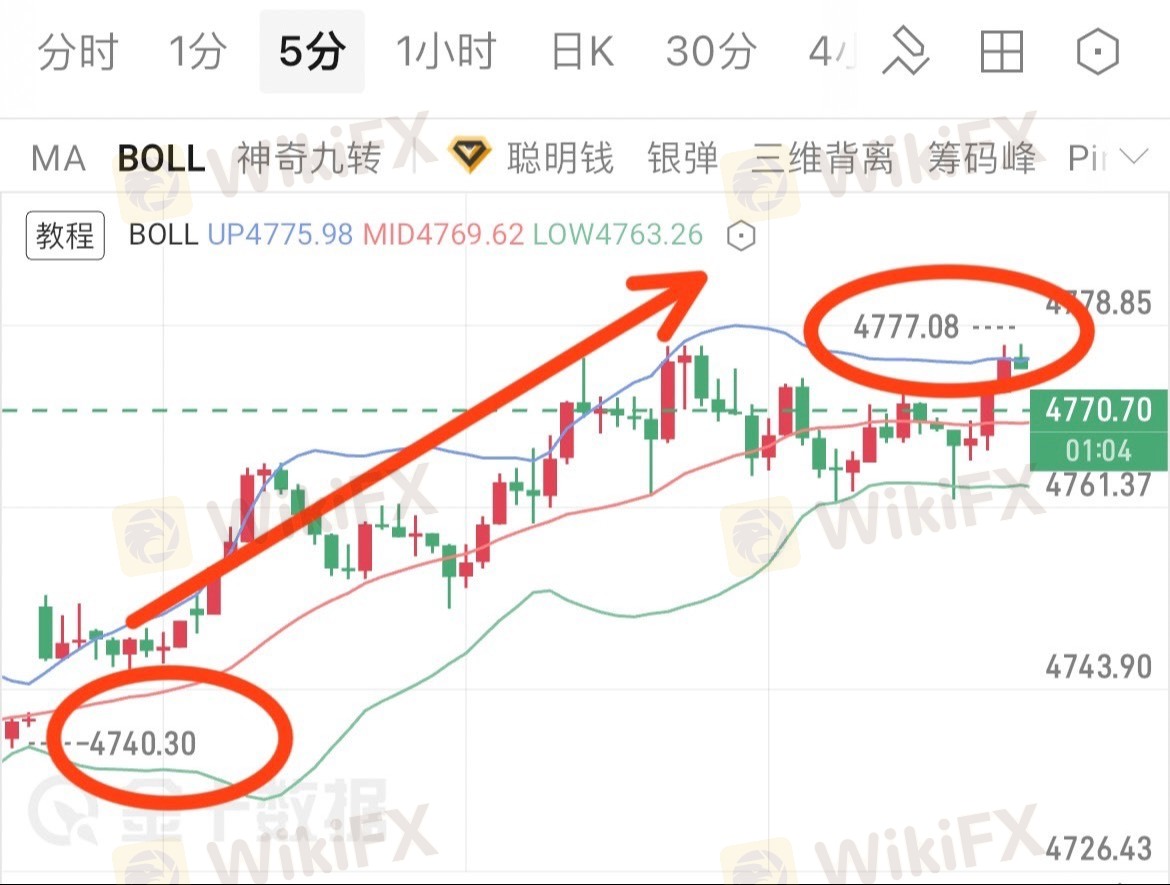This screenshot has height=885, width=1170.
Task: Switch to the 1分 timeframe tab
Action: tap(198, 52)
